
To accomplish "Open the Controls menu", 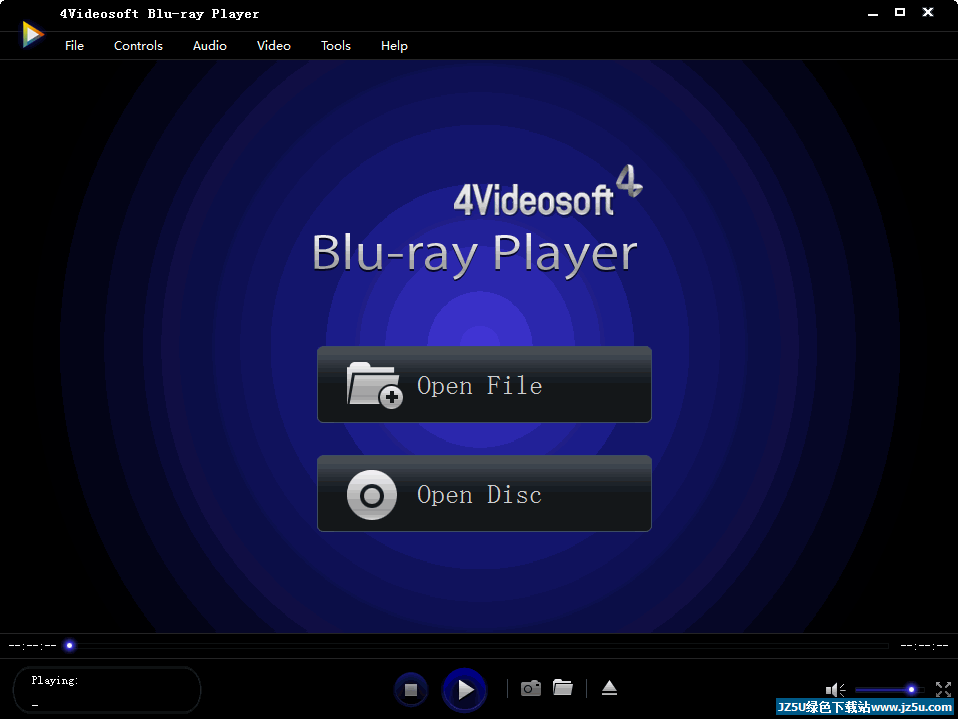I will 138,46.
